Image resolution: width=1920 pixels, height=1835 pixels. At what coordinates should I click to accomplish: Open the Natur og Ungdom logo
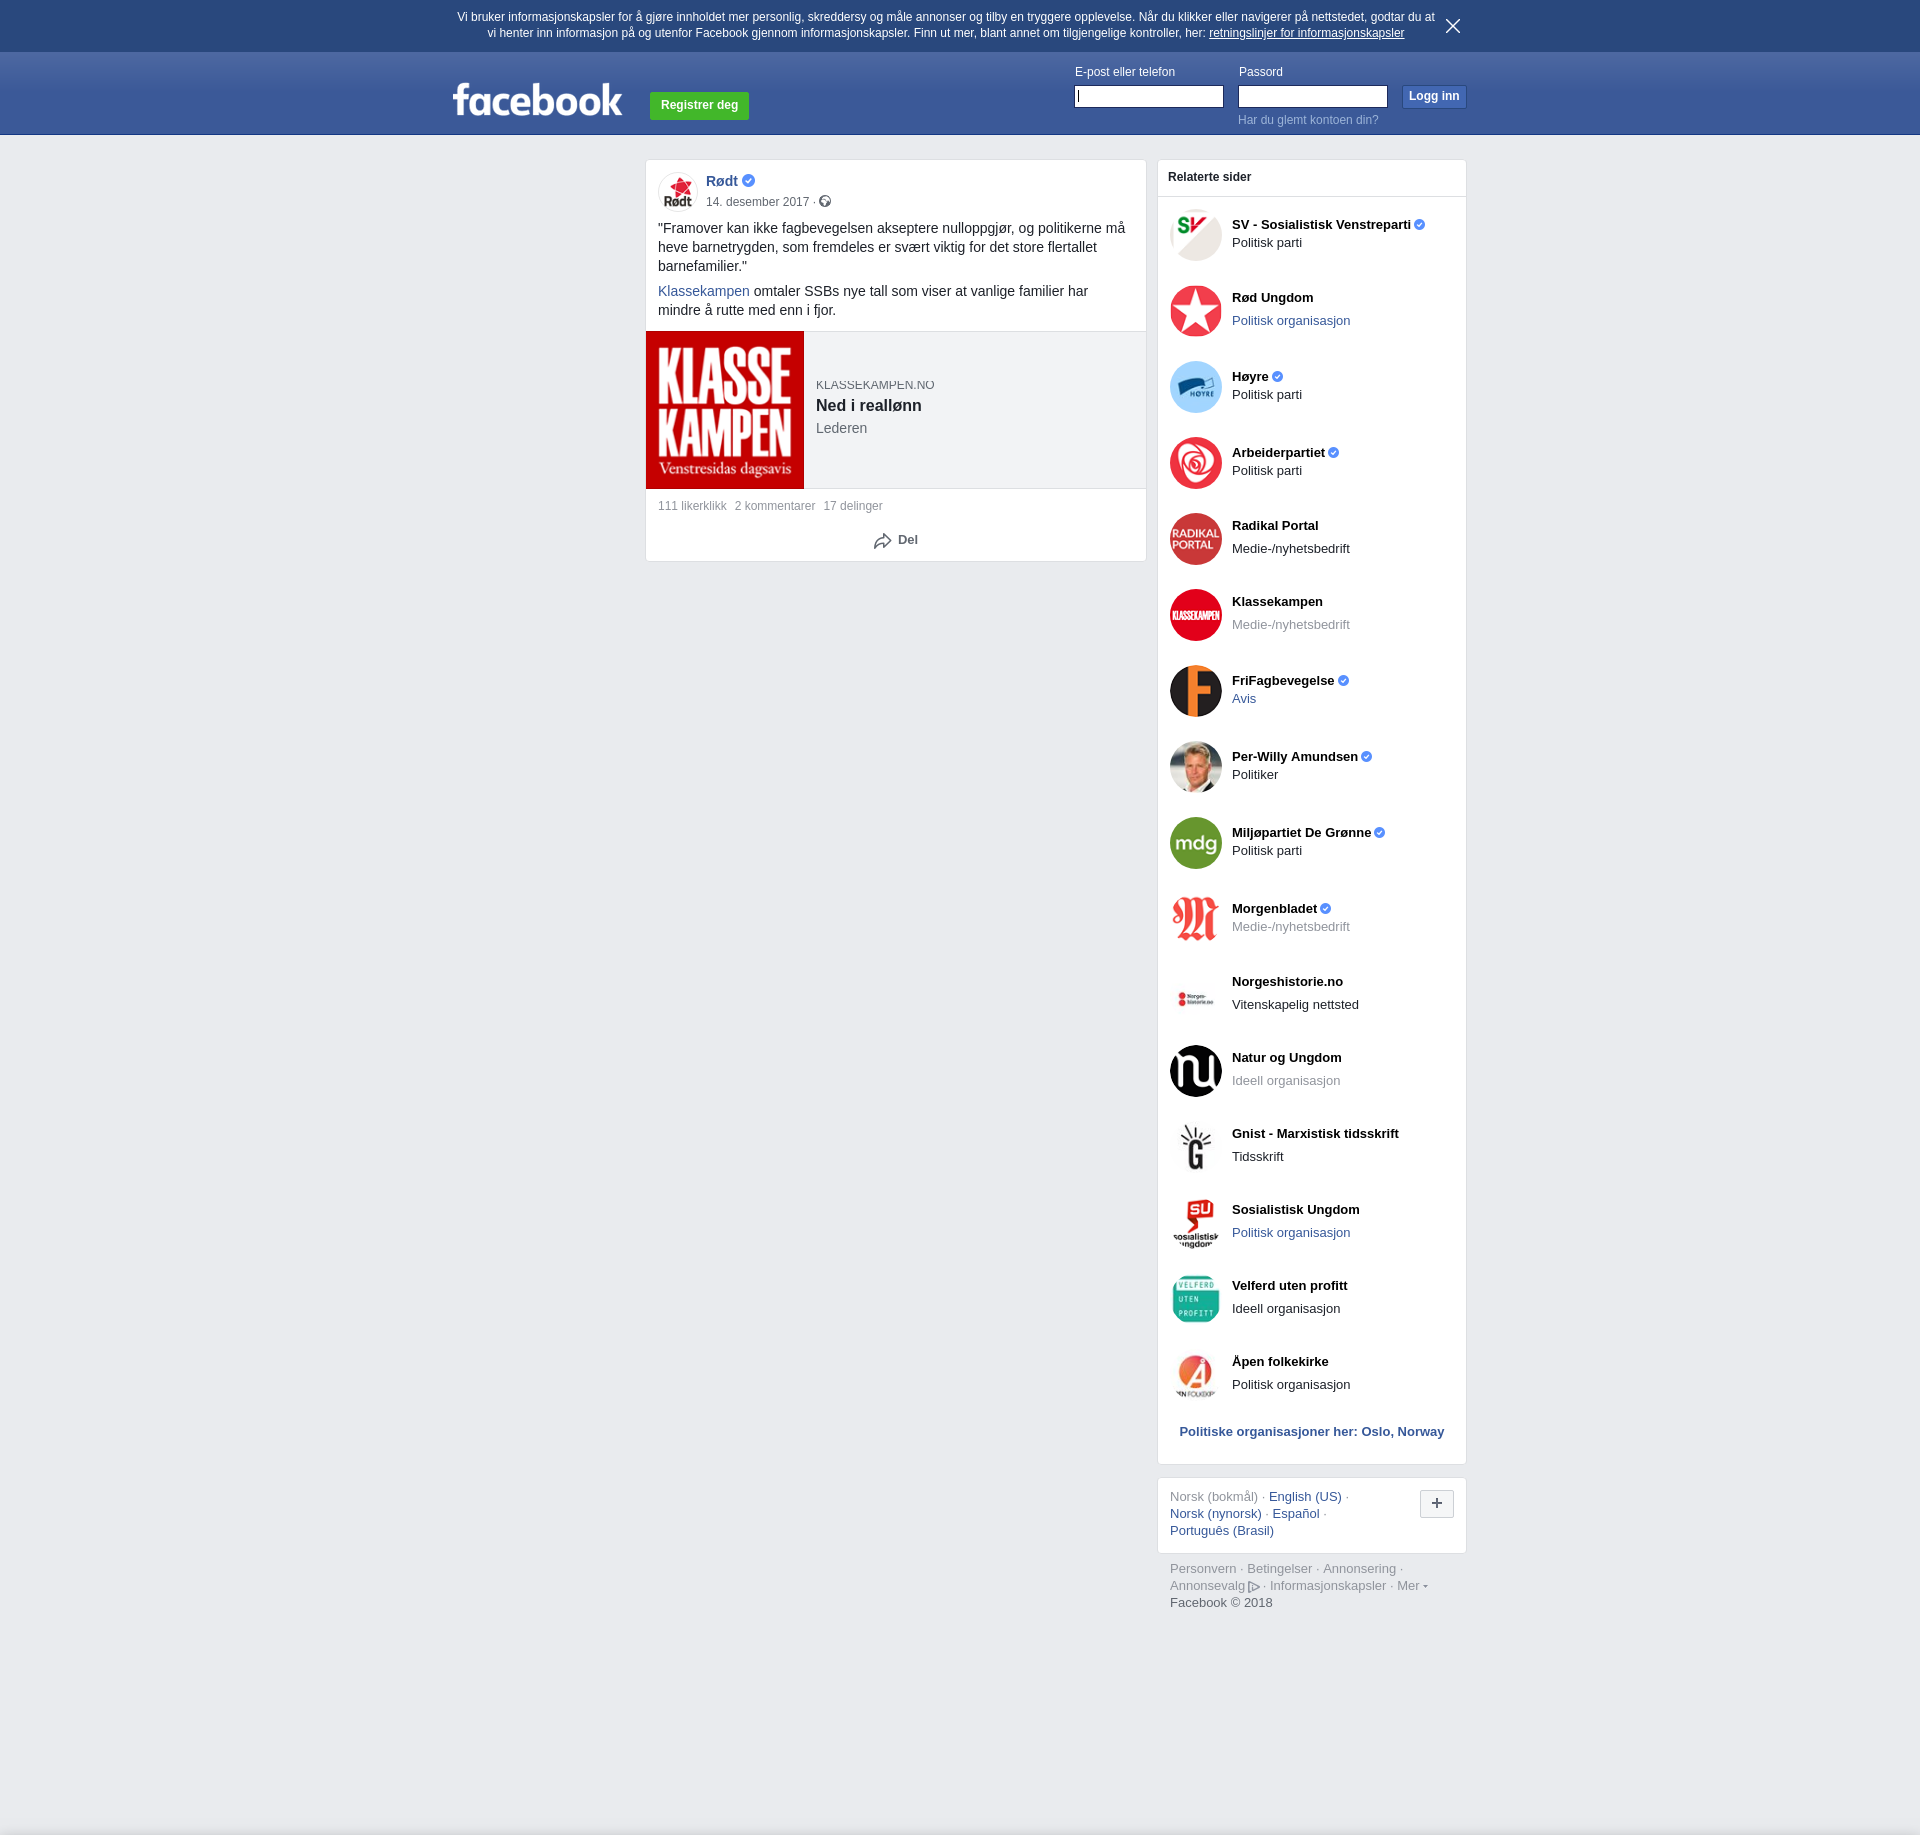pos(1196,1071)
